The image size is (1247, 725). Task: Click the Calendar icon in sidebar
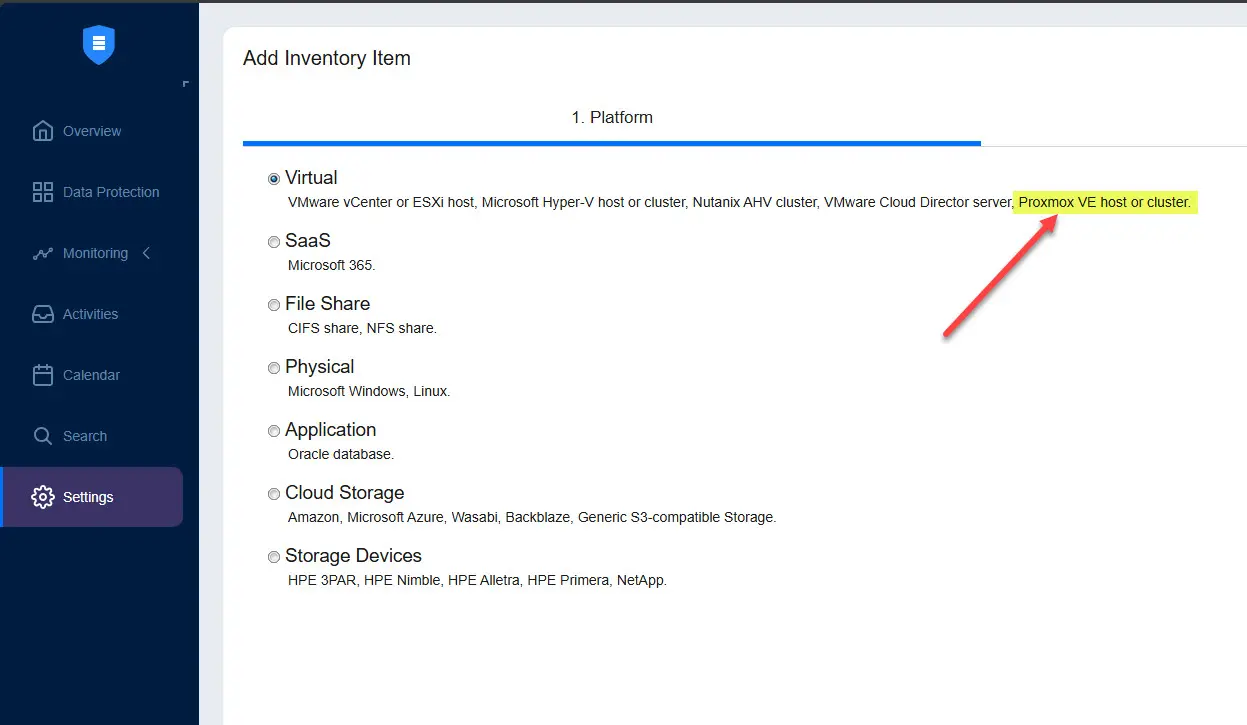coord(43,375)
